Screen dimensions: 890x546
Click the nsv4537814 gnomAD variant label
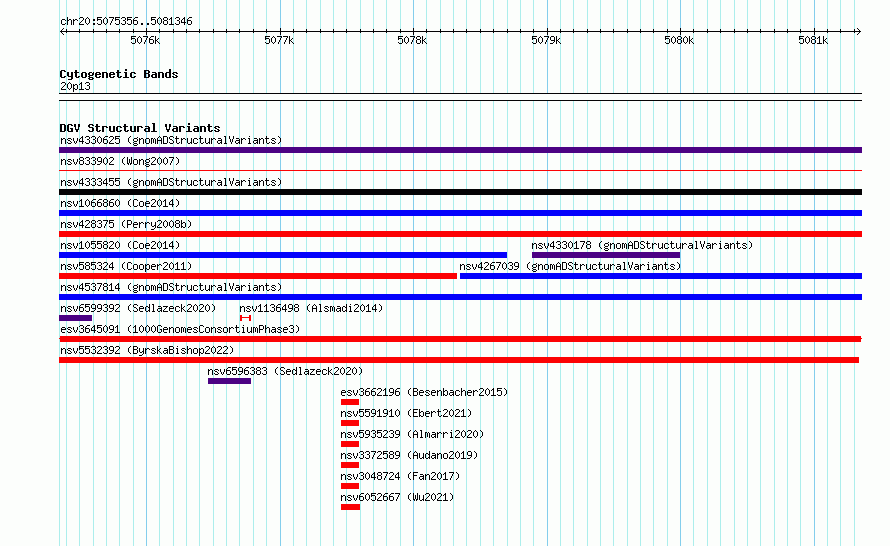pos(171,287)
